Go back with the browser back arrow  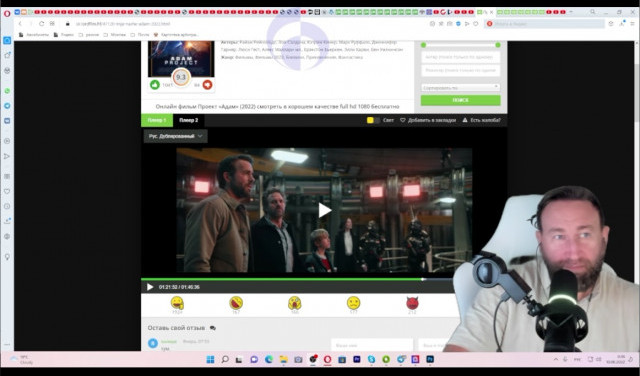tap(20, 24)
